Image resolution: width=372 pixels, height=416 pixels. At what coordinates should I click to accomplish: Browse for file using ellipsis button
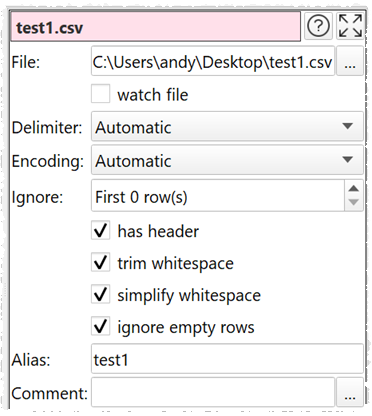point(350,61)
